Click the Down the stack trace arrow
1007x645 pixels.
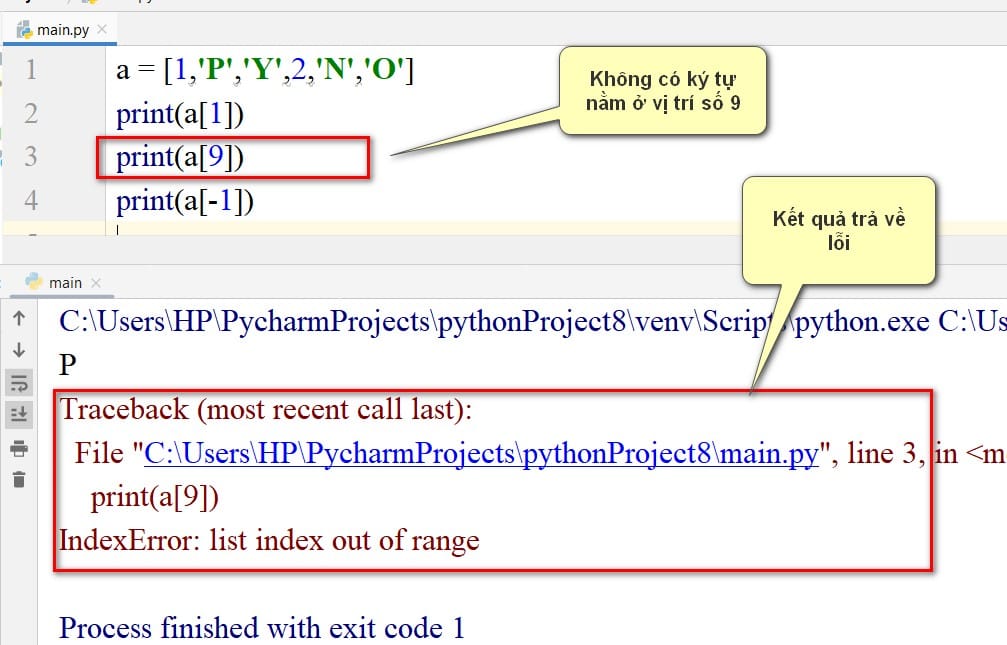coord(19,350)
